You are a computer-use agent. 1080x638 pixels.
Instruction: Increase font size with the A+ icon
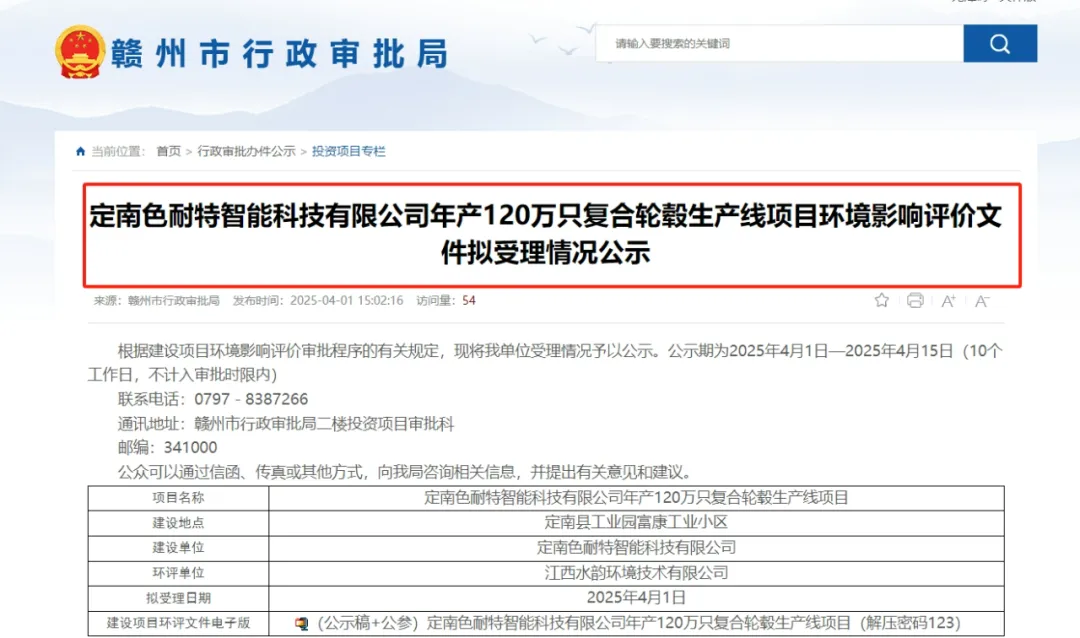(948, 301)
